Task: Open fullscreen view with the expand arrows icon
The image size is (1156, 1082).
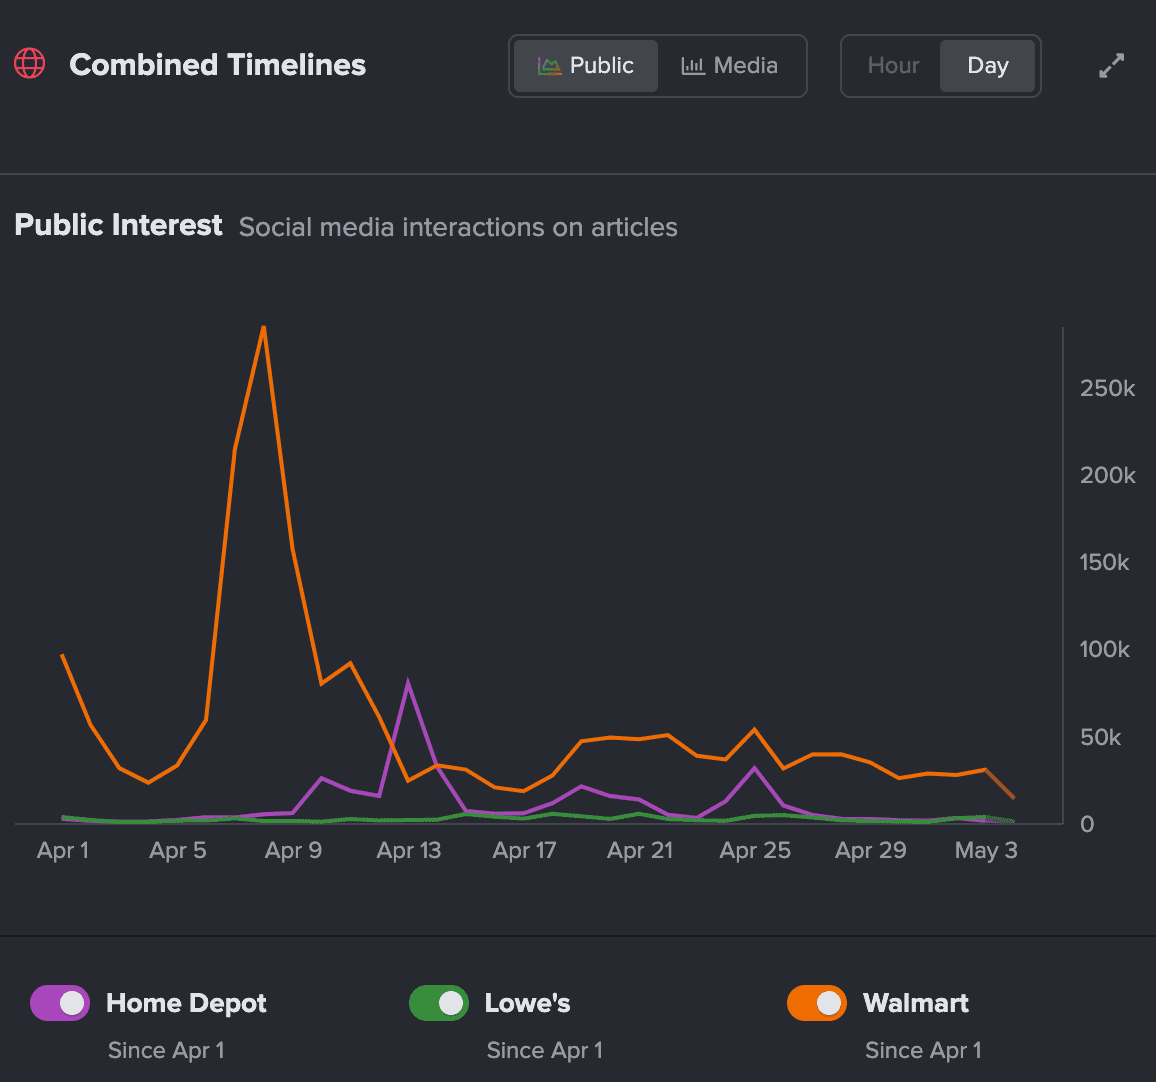Action: (1111, 64)
